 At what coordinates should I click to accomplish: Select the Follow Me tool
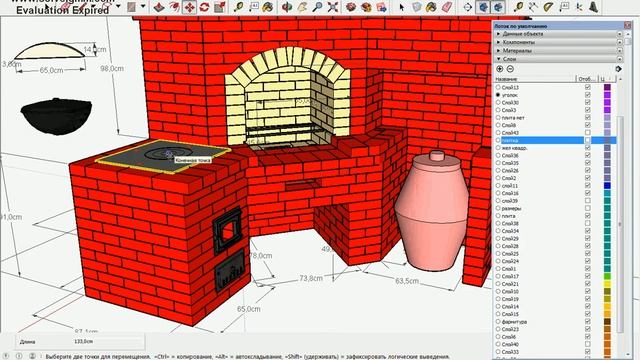(x=174, y=7)
